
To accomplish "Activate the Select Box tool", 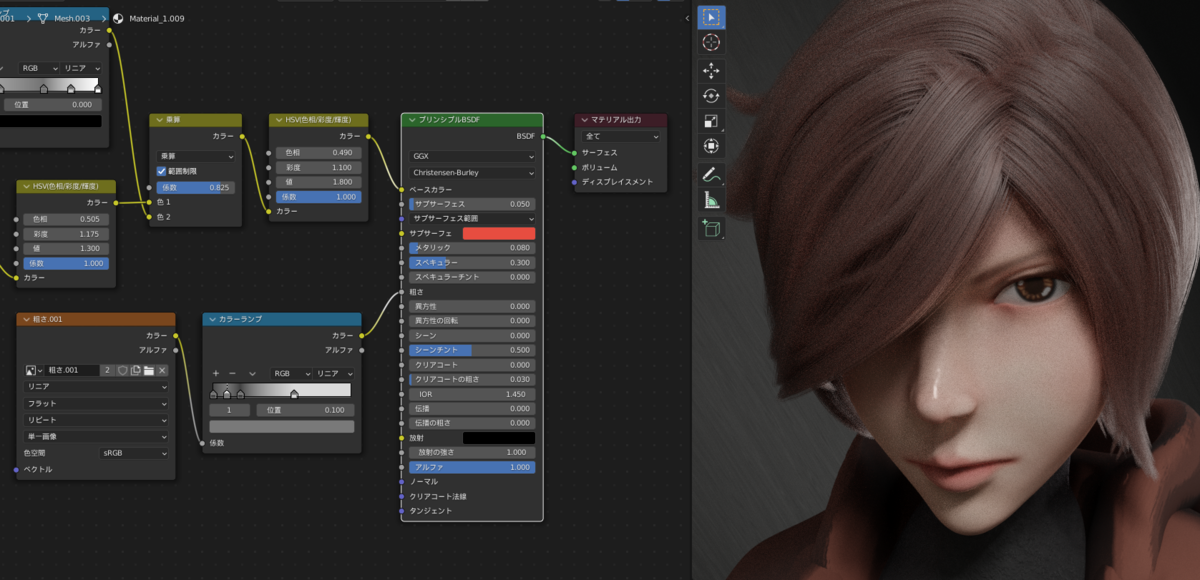I will tap(711, 17).
